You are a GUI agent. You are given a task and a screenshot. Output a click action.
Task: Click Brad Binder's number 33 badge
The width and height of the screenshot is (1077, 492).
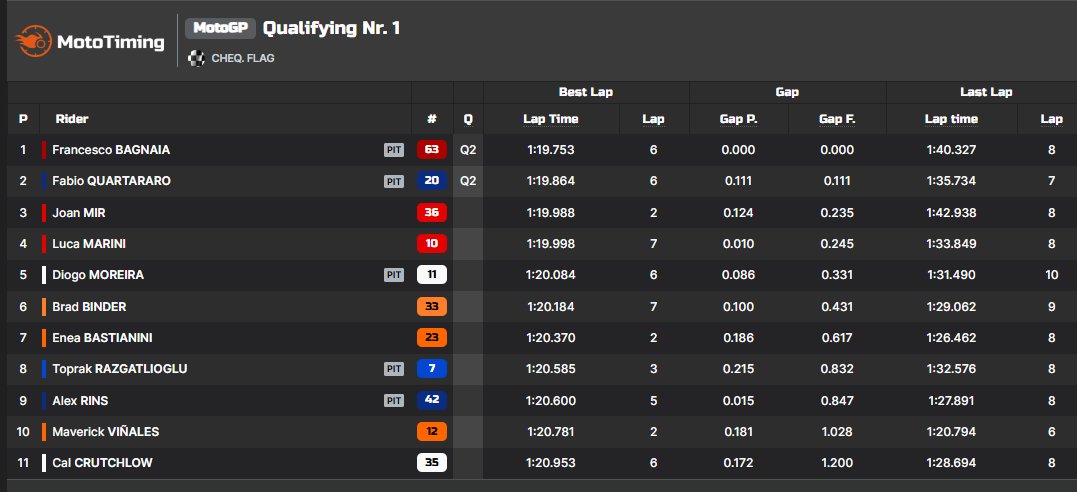(x=431, y=306)
